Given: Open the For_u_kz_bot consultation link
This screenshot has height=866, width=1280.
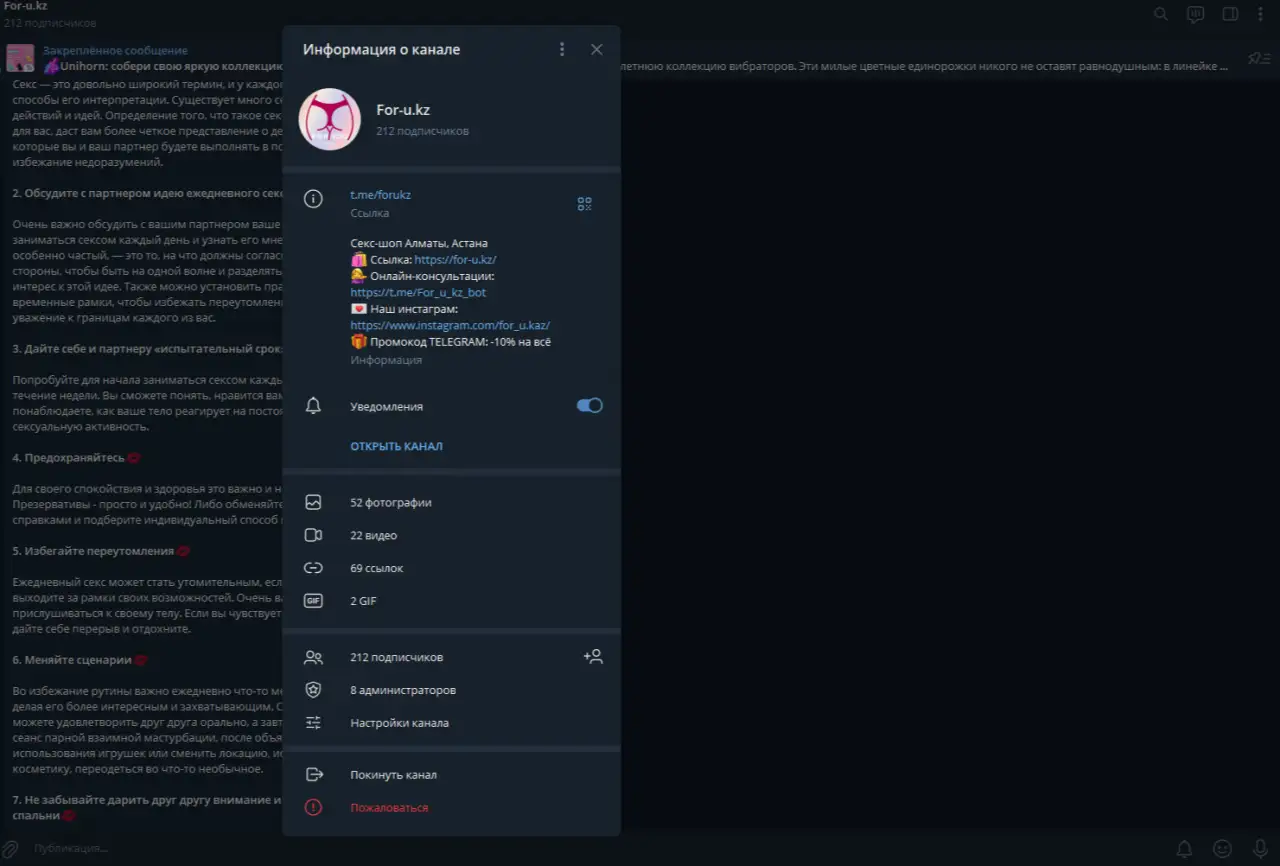Looking at the screenshot, I should click(x=418, y=293).
